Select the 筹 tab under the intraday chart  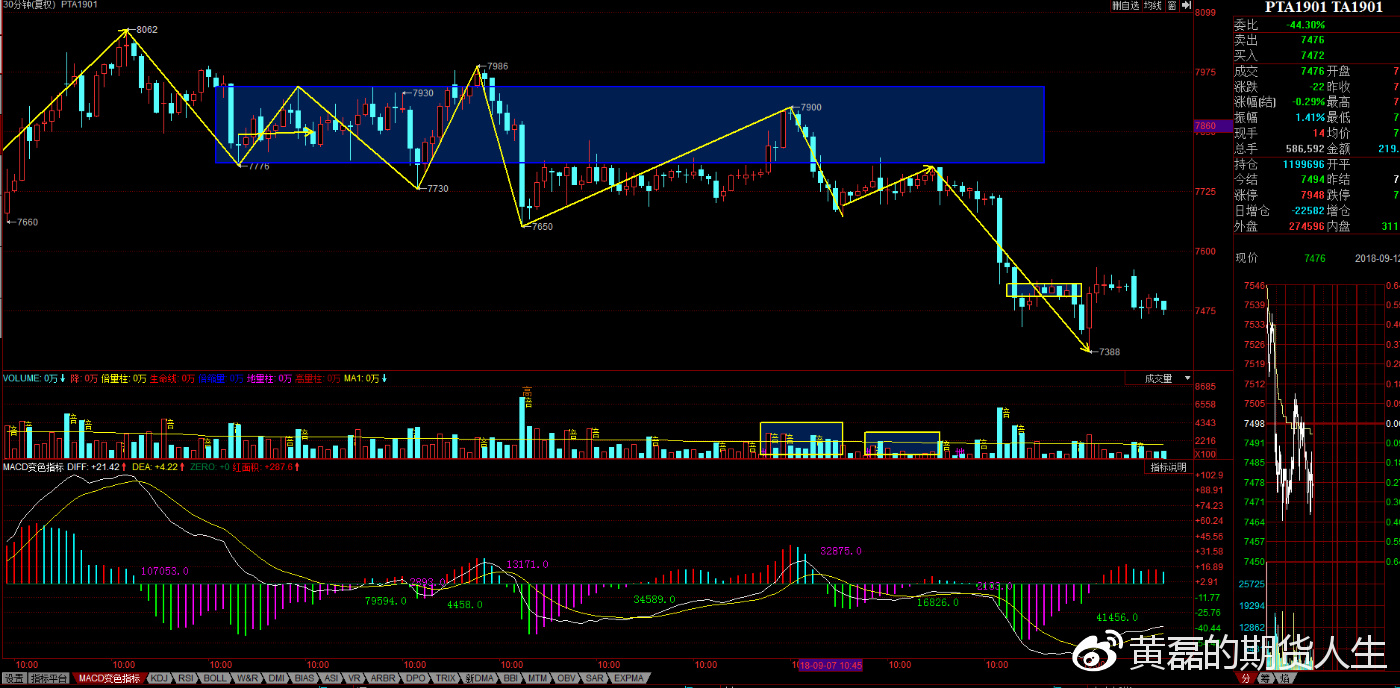1264,678
